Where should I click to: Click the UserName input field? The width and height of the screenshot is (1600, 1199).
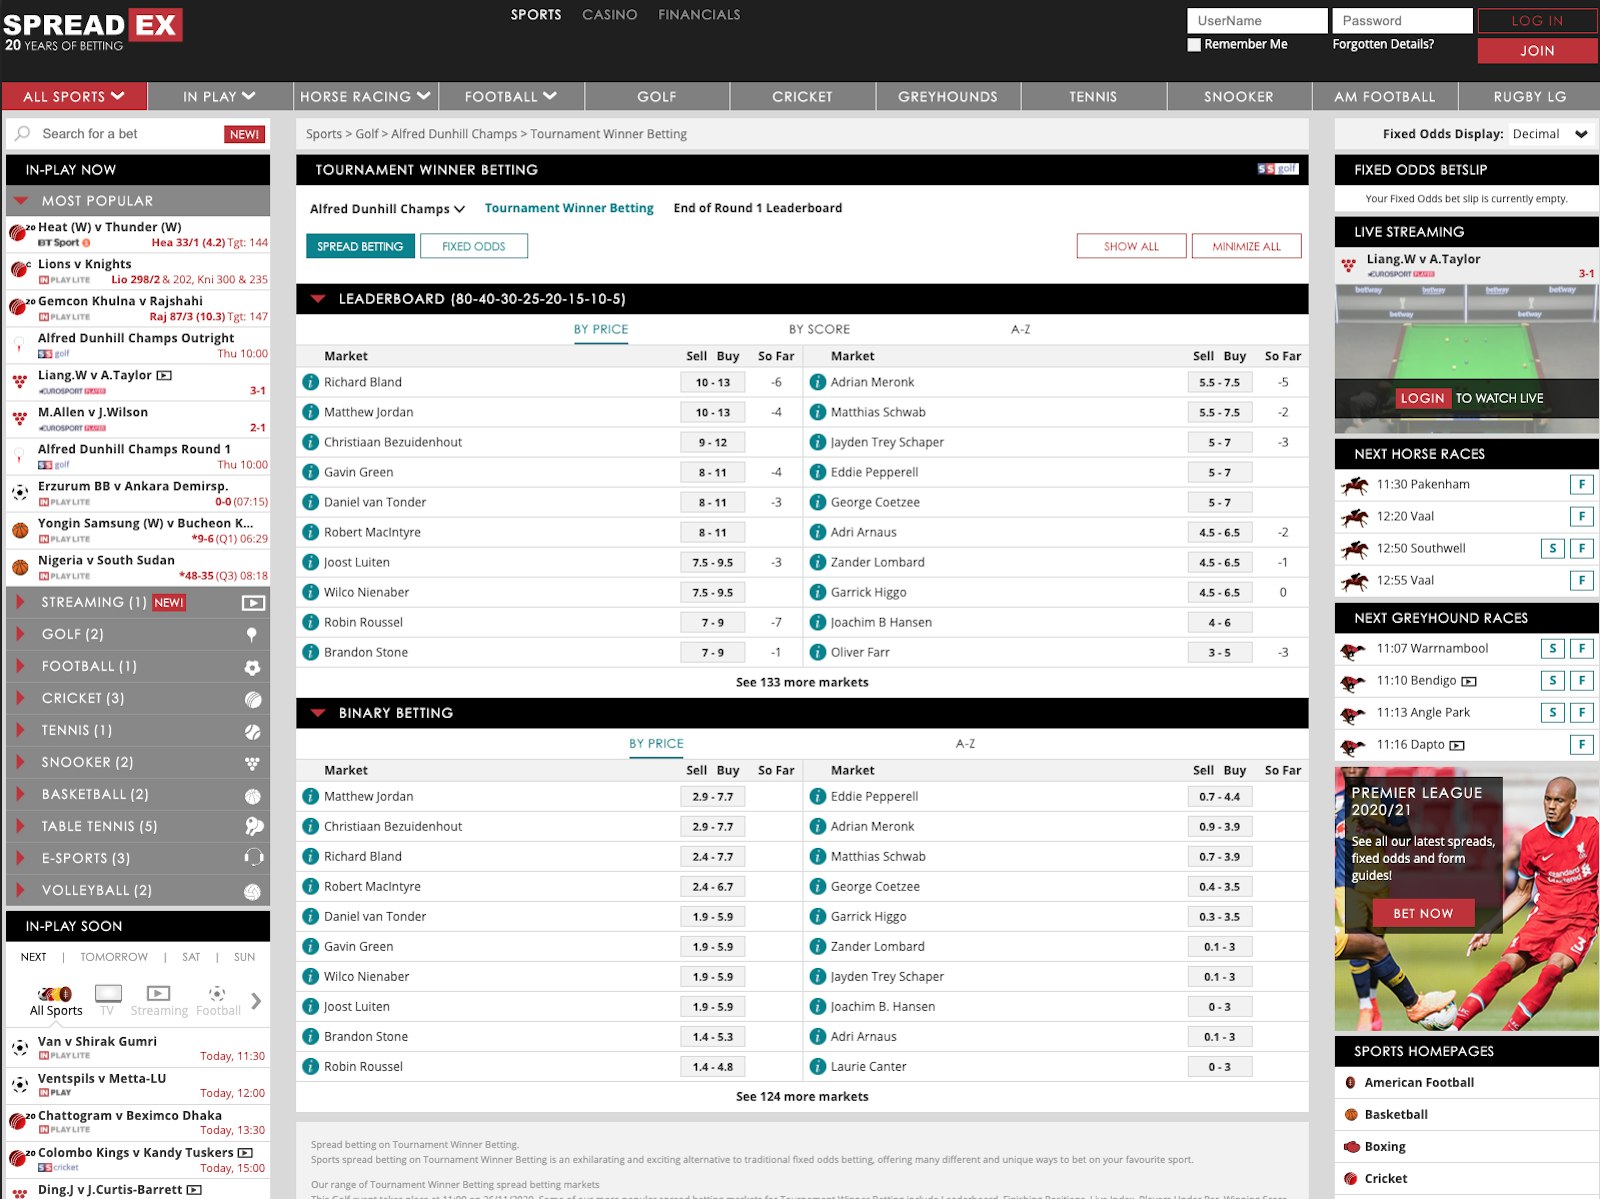point(1256,21)
